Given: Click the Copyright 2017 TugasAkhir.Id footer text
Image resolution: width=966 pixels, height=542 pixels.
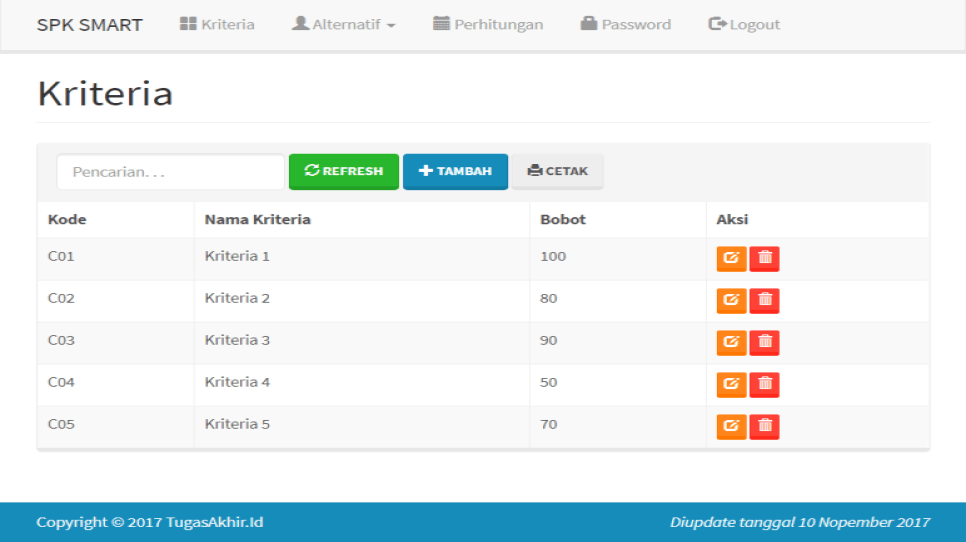Looking at the screenshot, I should pyautogui.click(x=150, y=522).
